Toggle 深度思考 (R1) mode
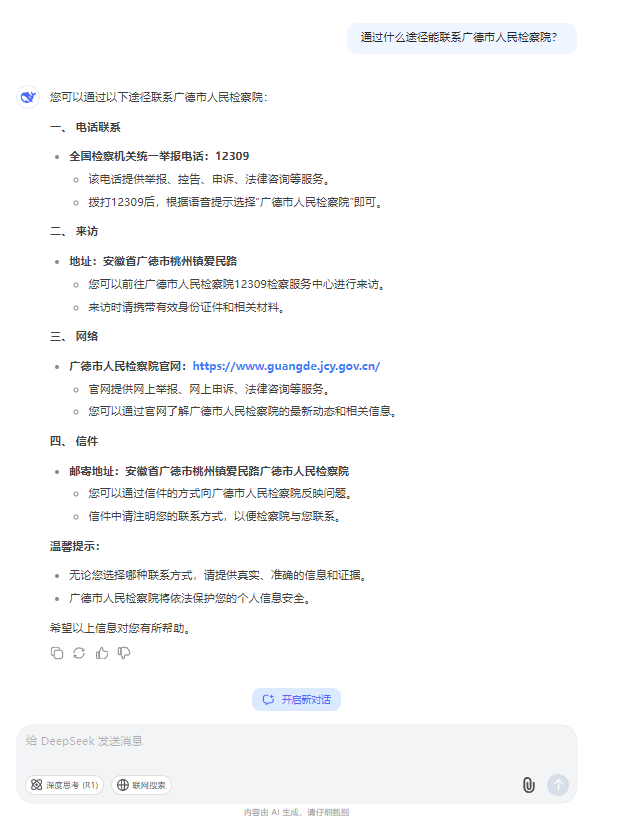This screenshot has height=818, width=629. click(x=65, y=785)
